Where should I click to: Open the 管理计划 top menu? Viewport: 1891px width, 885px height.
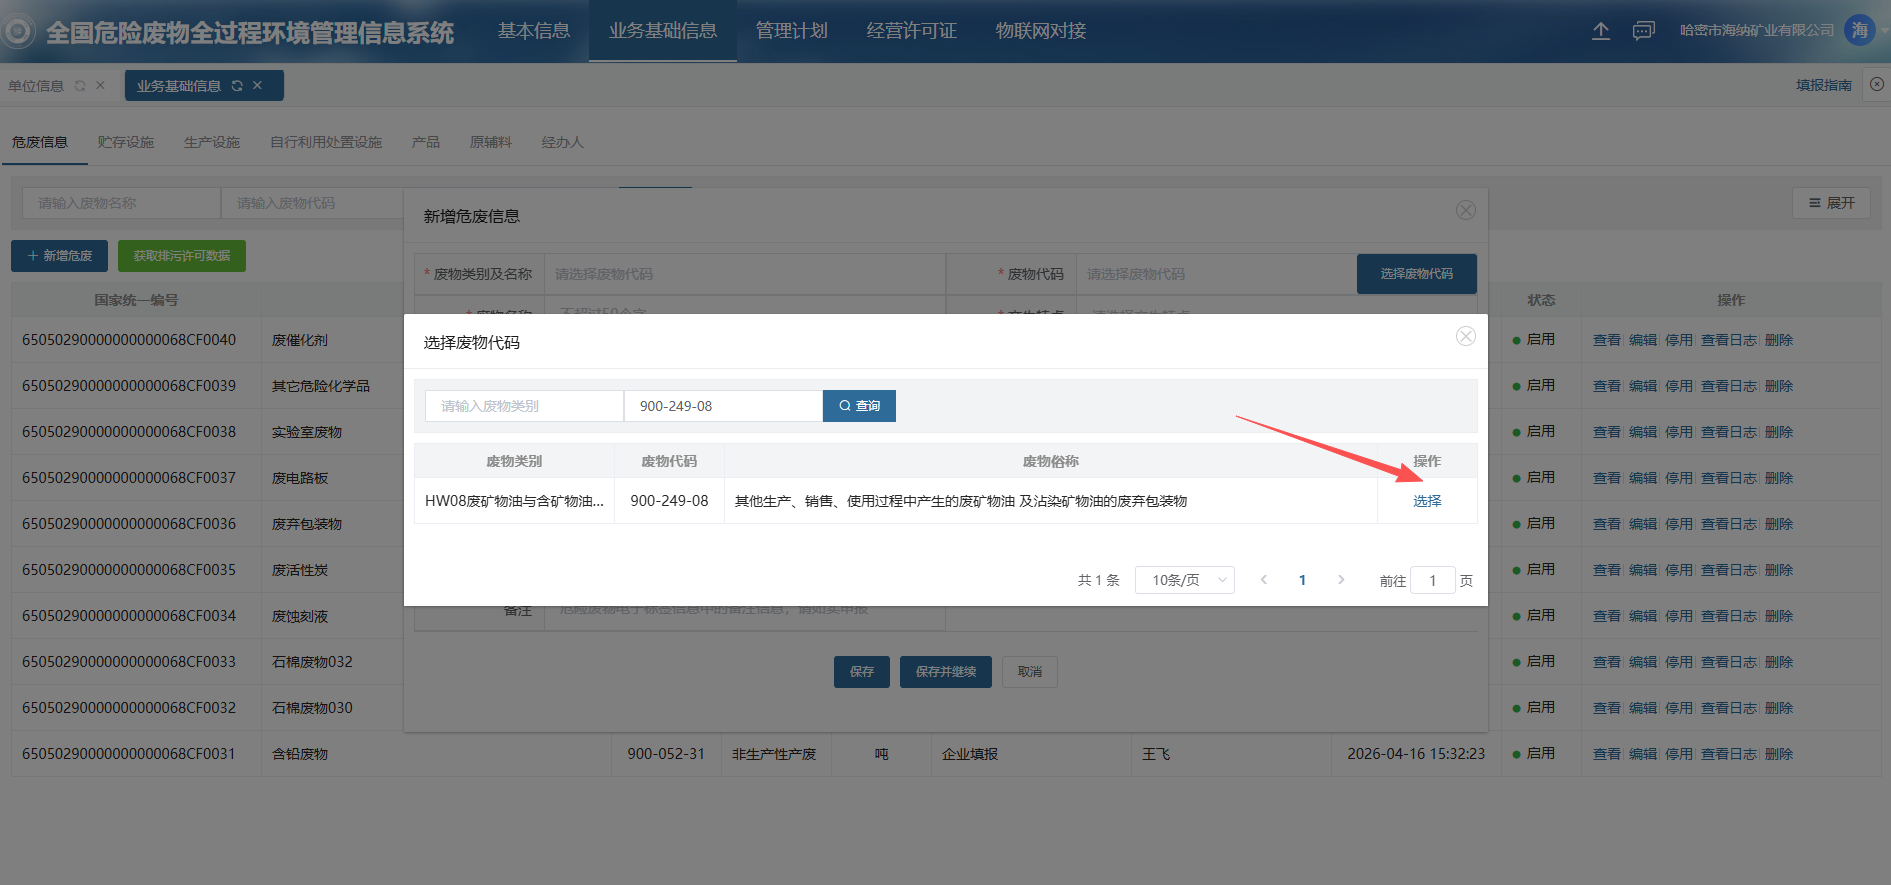791,31
